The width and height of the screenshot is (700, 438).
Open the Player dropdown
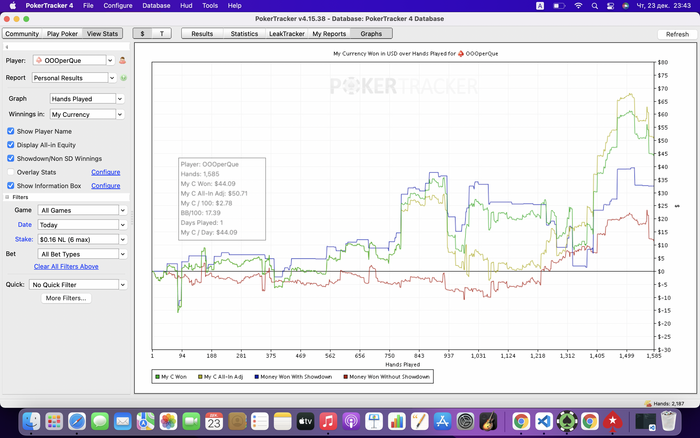[x=110, y=60]
